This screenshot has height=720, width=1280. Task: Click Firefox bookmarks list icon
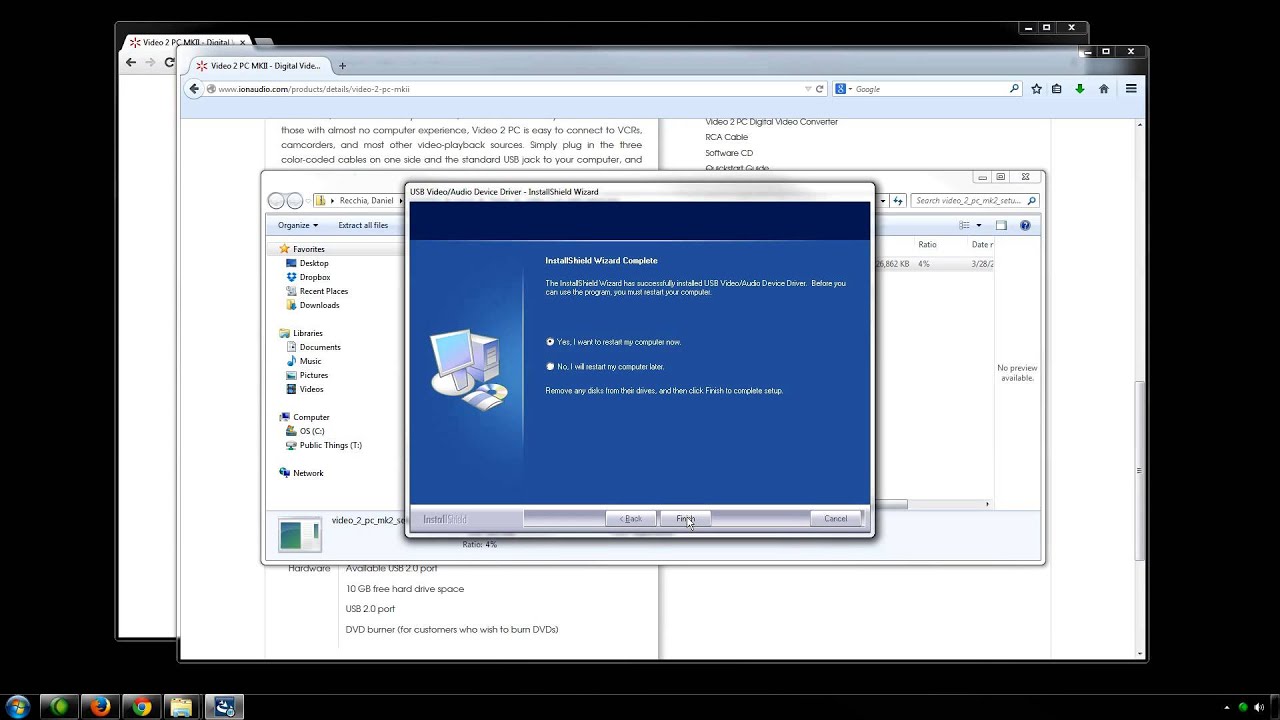[1057, 89]
